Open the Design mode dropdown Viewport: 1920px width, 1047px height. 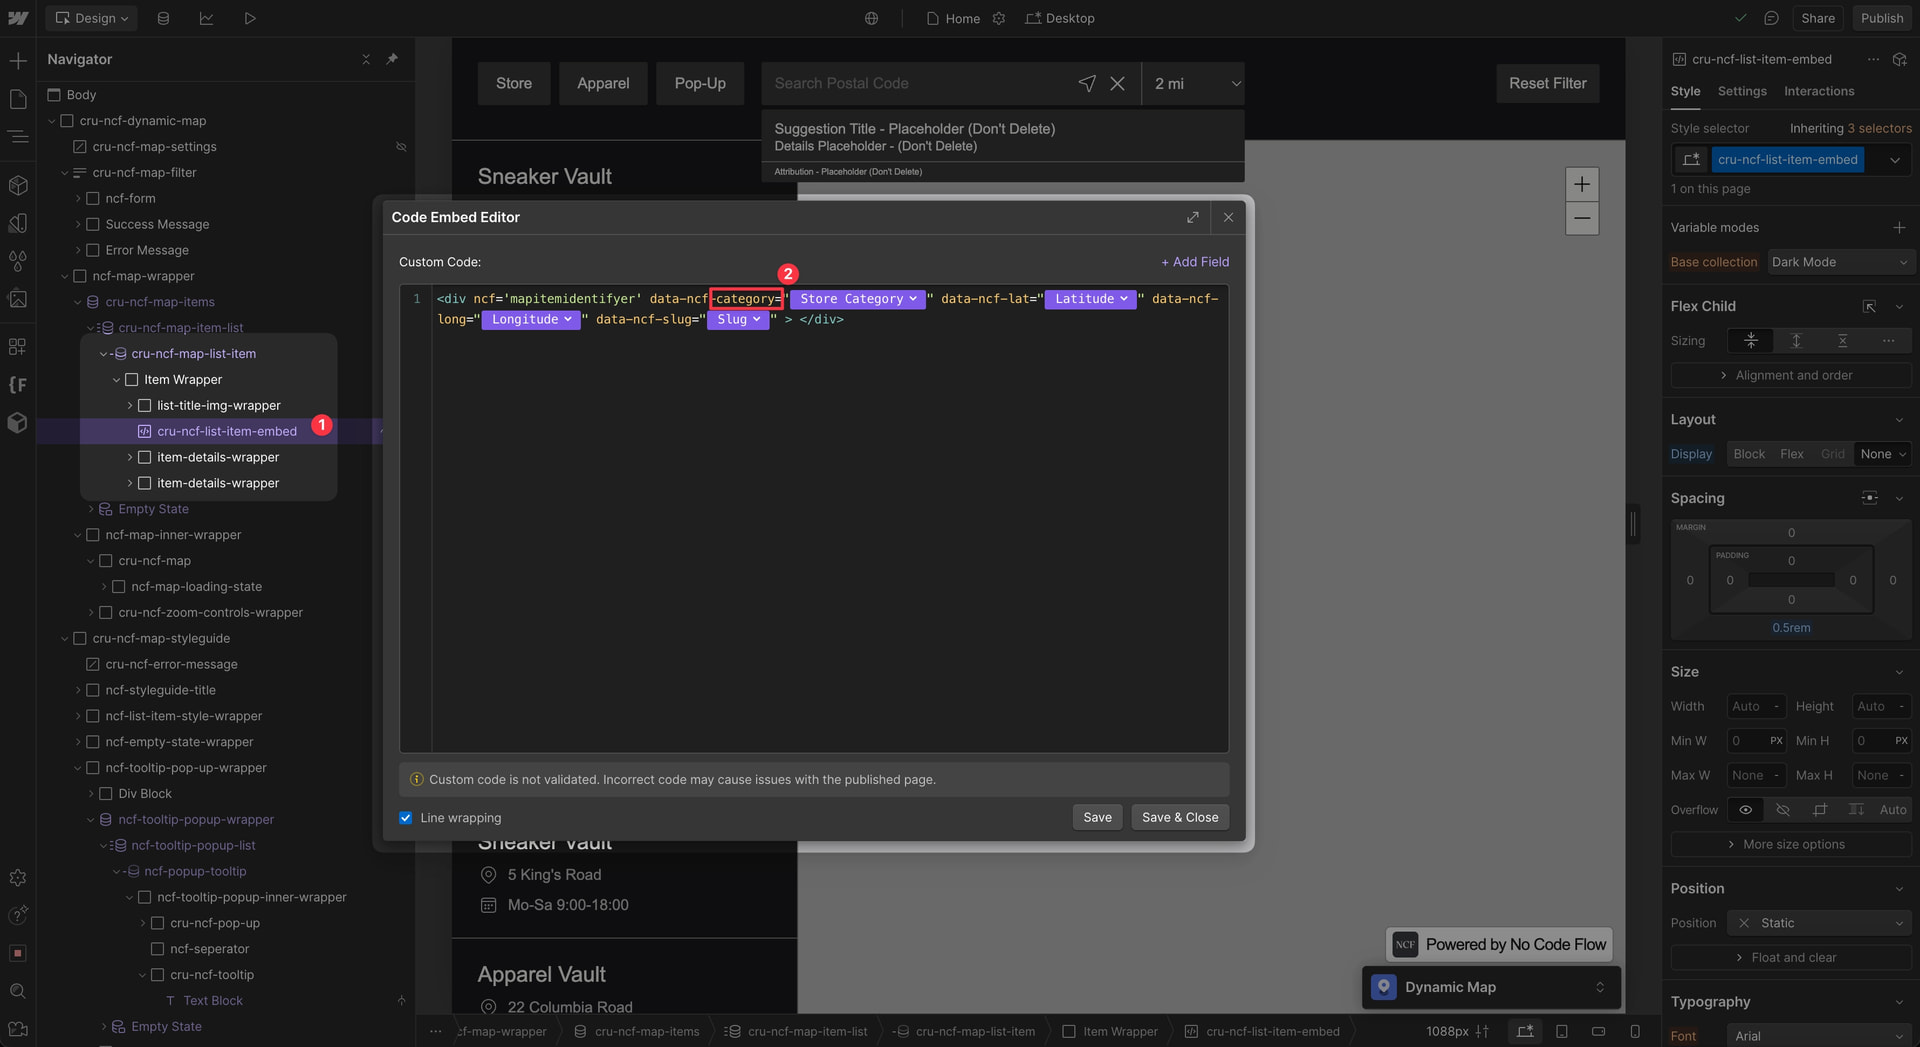pos(92,18)
